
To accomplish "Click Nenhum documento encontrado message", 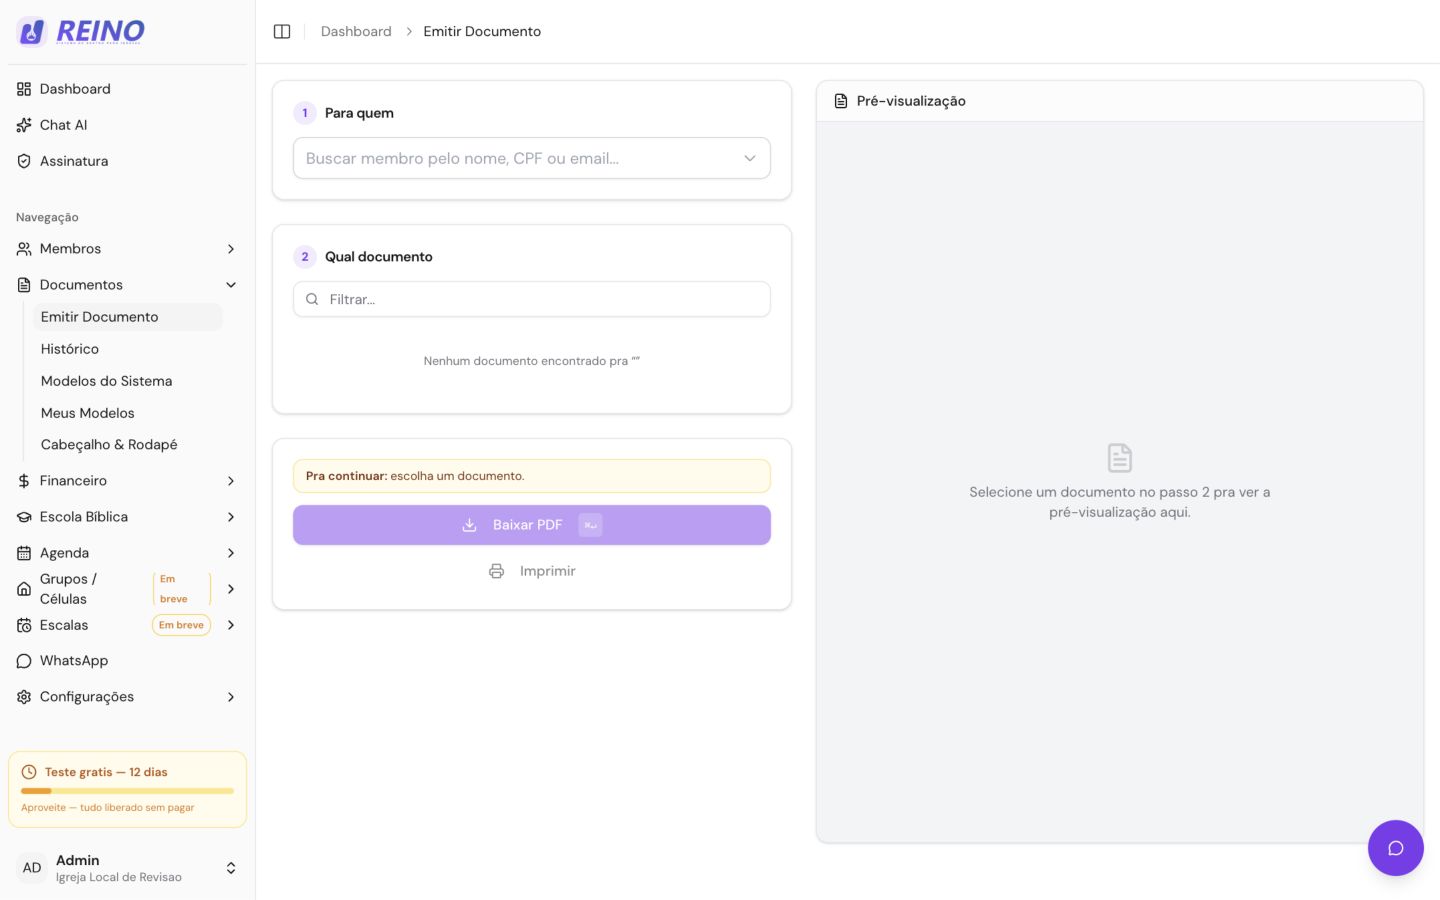I will click(532, 361).
